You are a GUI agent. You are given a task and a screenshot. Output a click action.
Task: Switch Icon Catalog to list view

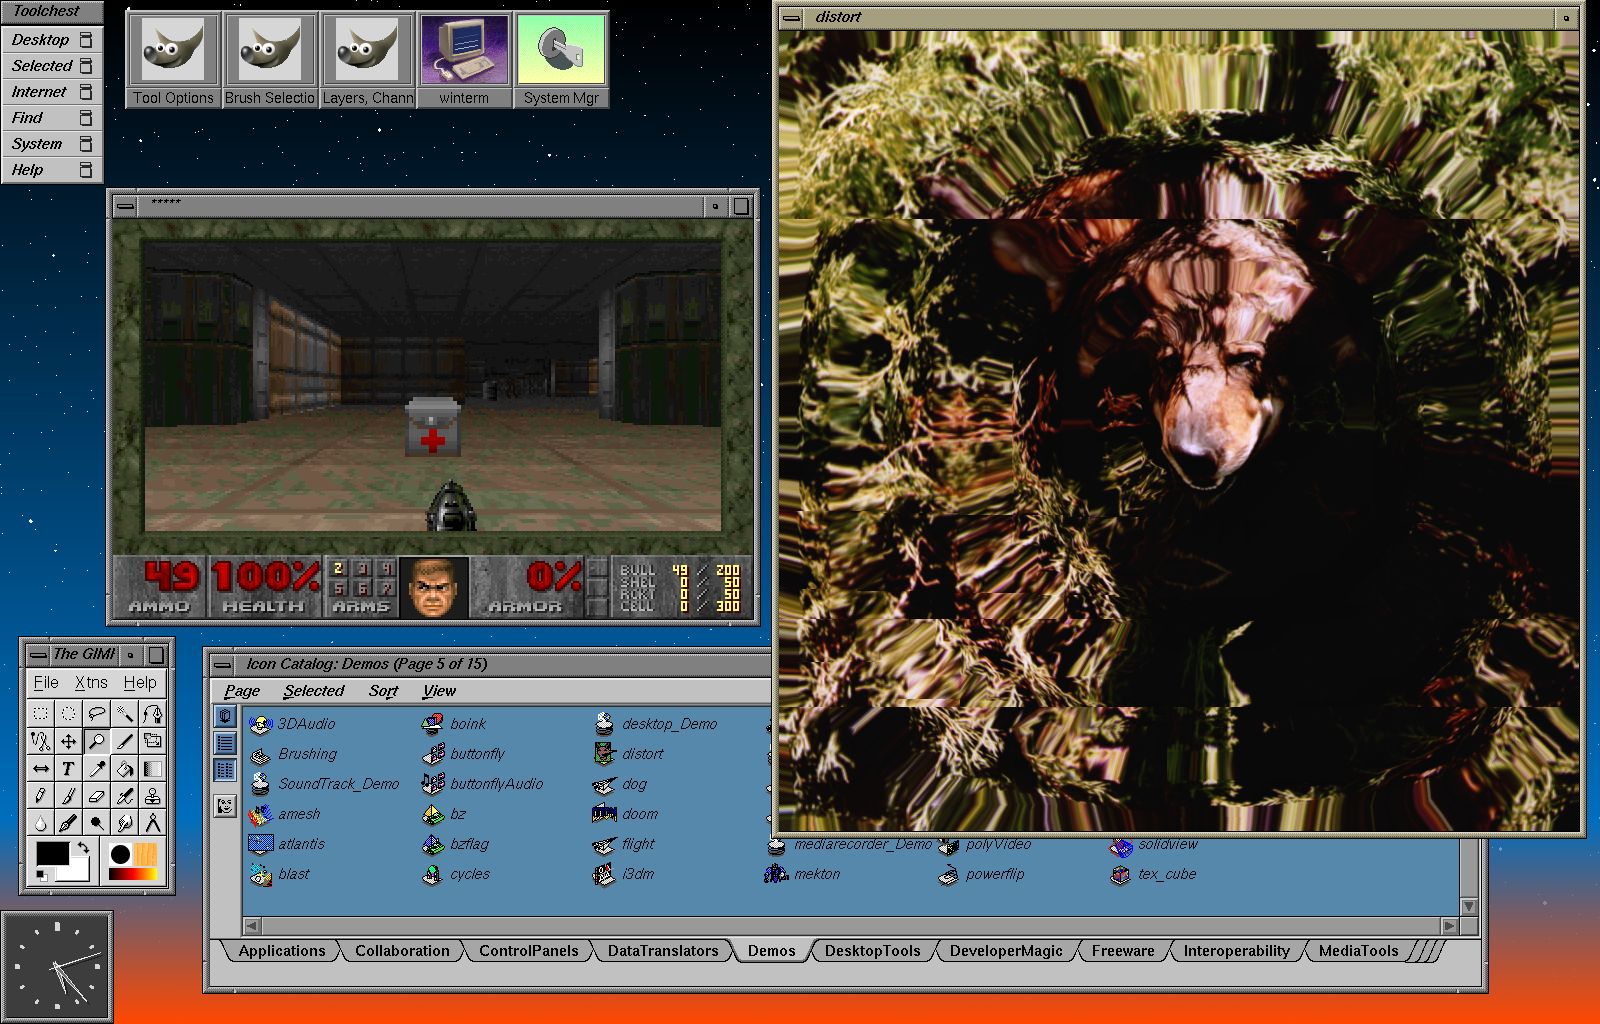click(225, 743)
